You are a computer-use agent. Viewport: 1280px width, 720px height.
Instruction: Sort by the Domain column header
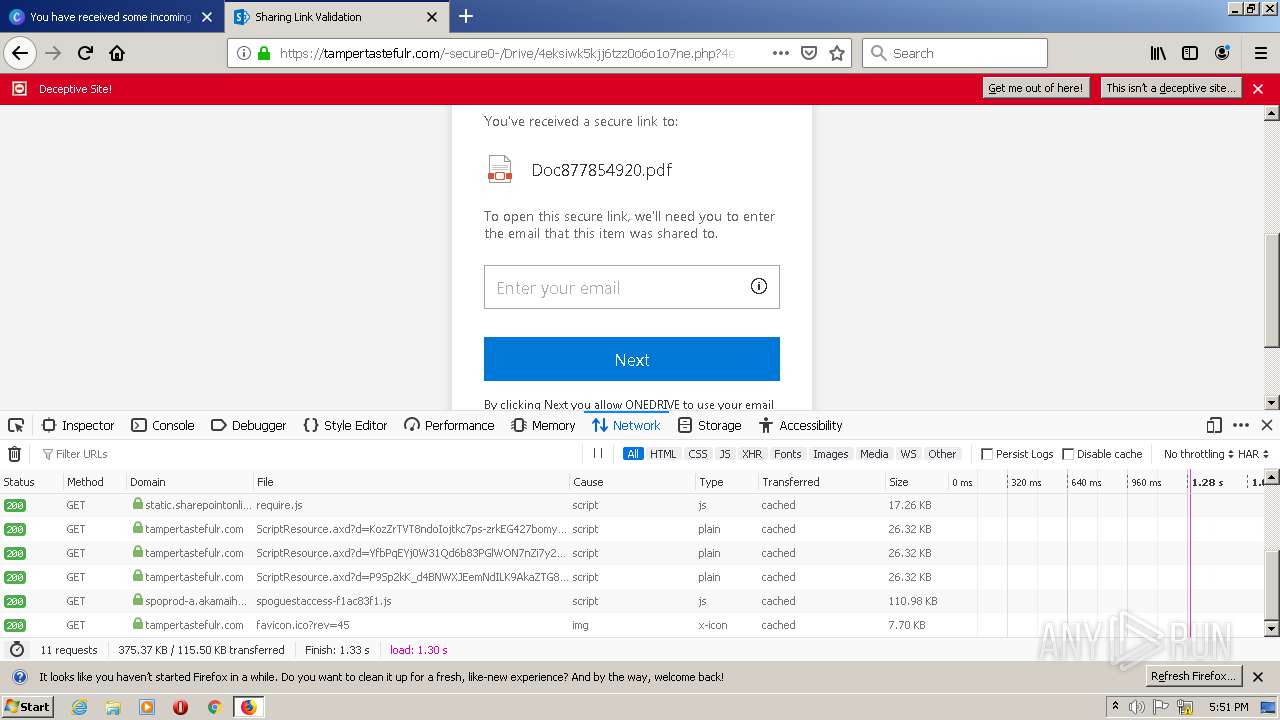point(189,482)
